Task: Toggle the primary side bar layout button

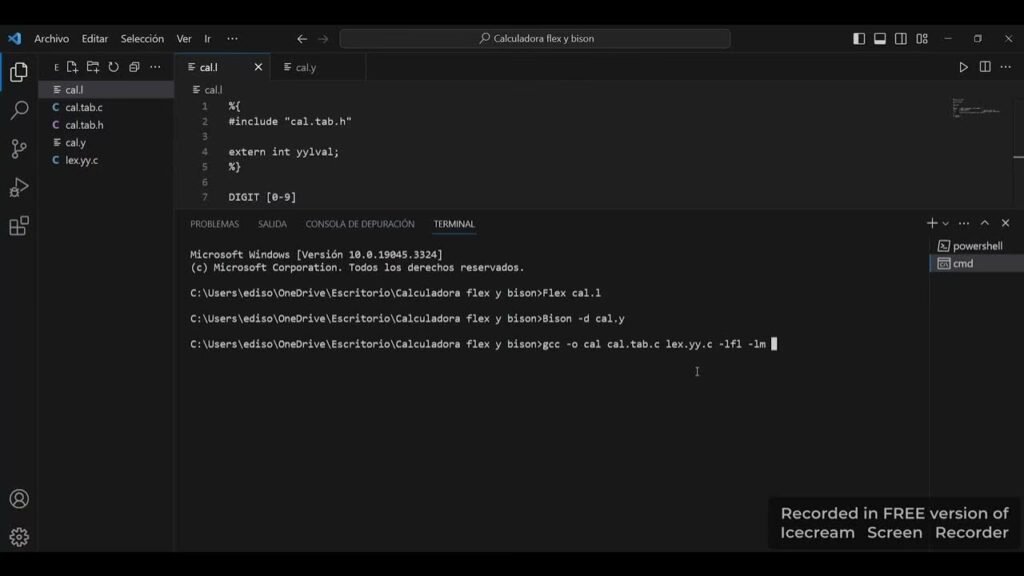Action: tap(859, 39)
